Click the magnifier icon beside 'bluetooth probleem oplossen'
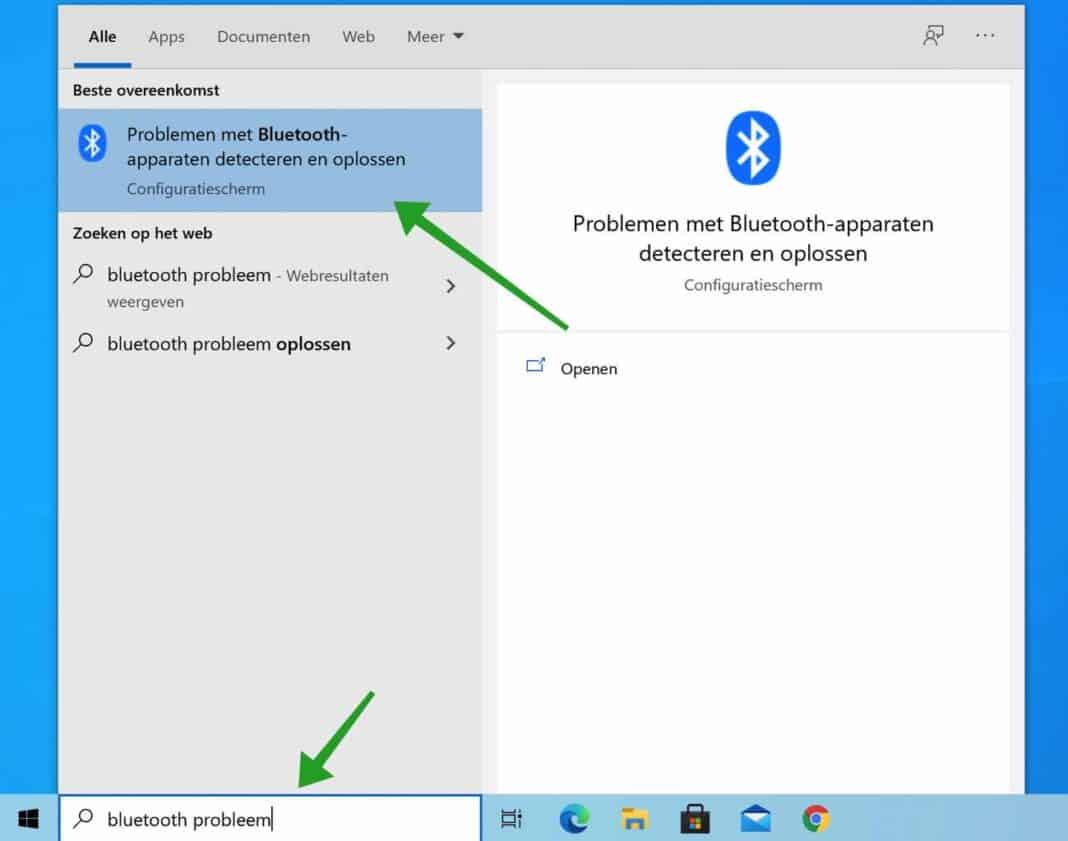Image resolution: width=1068 pixels, height=841 pixels. tap(83, 343)
